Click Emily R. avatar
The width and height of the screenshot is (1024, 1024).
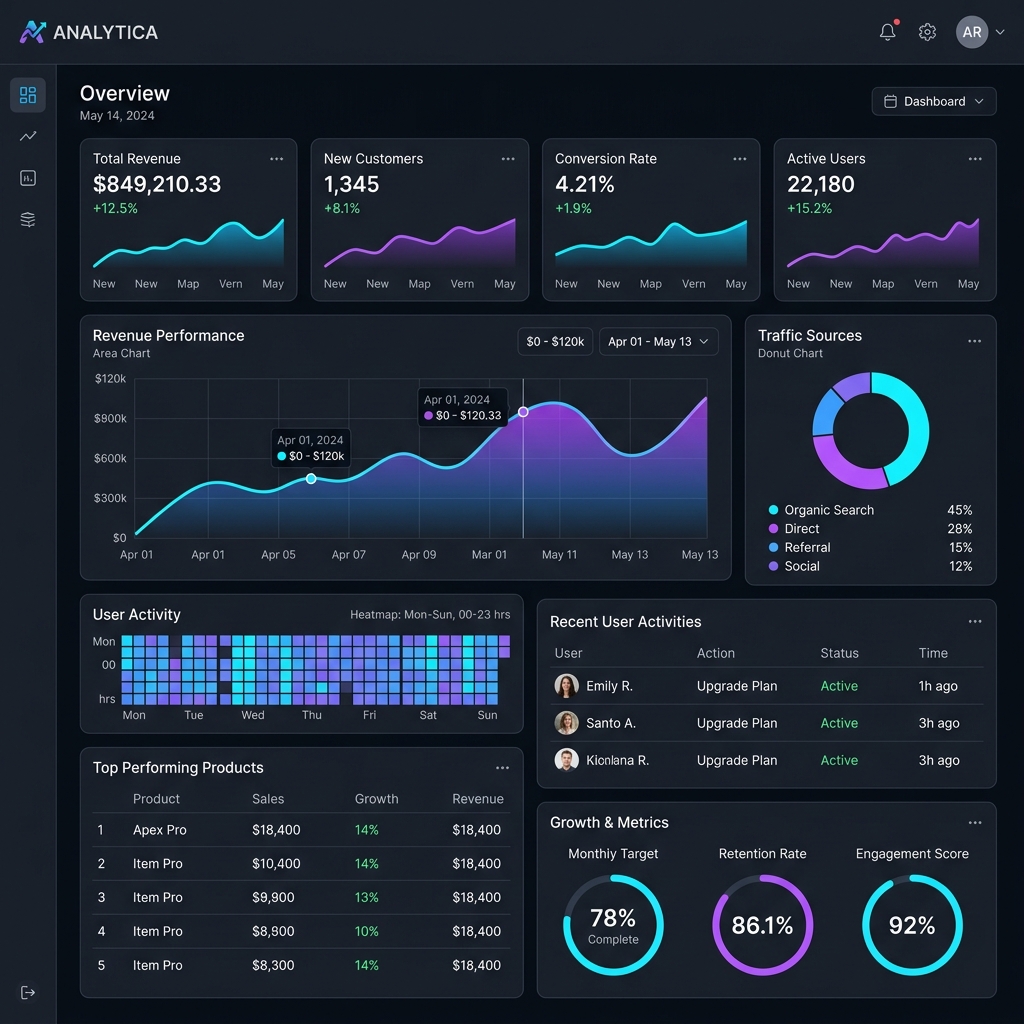(566, 686)
